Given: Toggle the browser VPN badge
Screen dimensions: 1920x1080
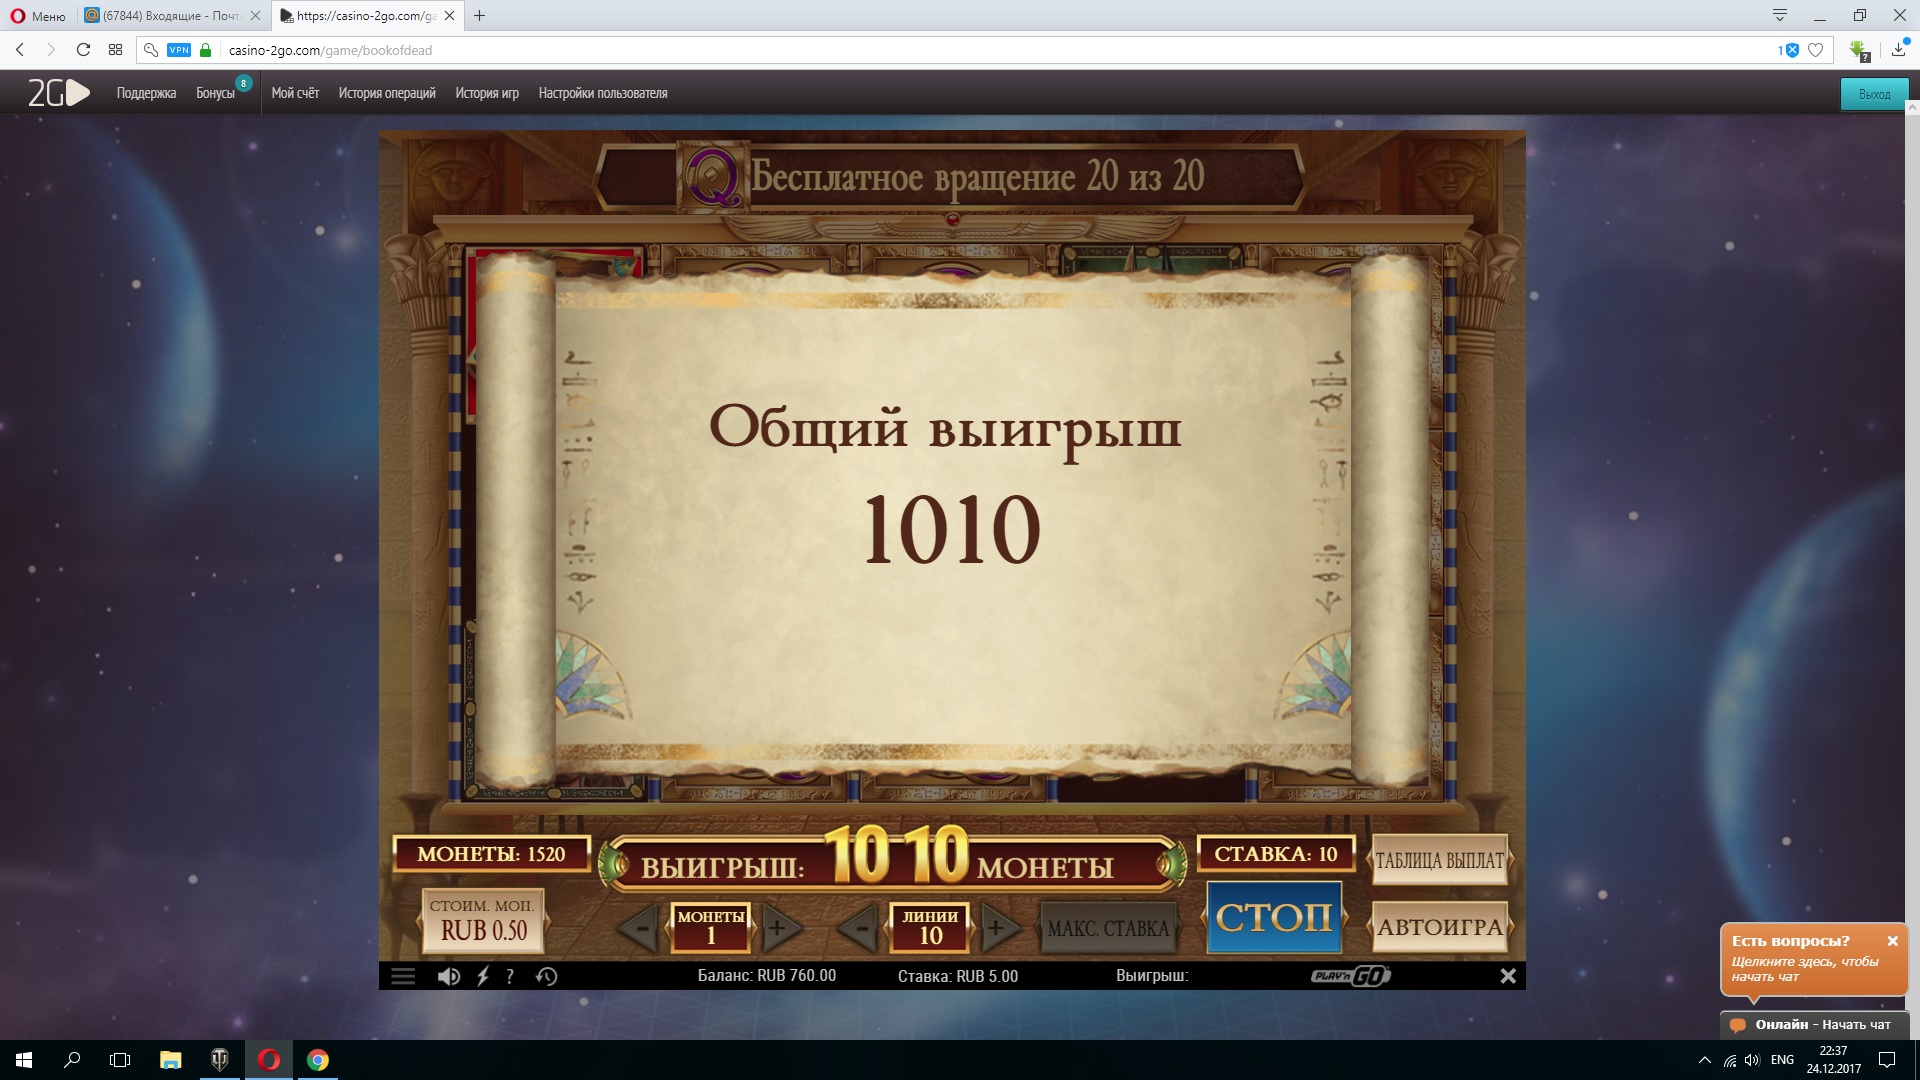Looking at the screenshot, I should pyautogui.click(x=179, y=50).
